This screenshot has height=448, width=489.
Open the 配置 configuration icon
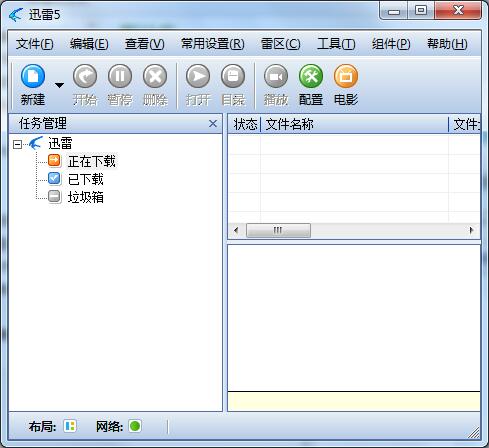tap(311, 76)
